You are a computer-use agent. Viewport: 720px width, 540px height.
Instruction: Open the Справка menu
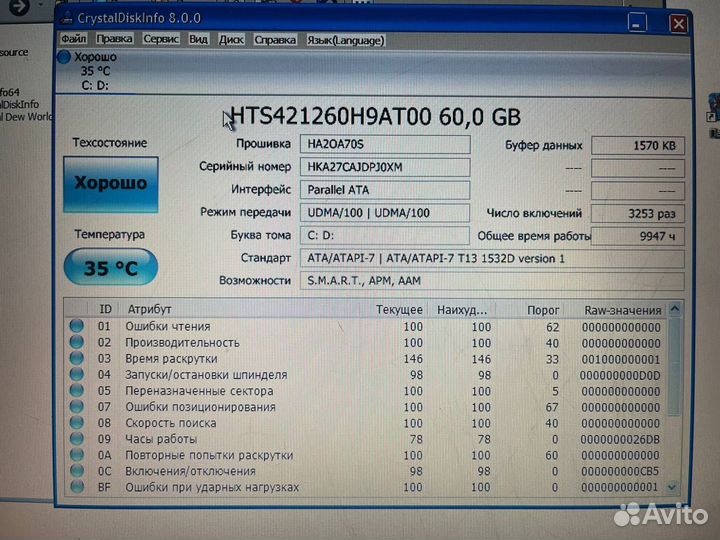[x=275, y=40]
